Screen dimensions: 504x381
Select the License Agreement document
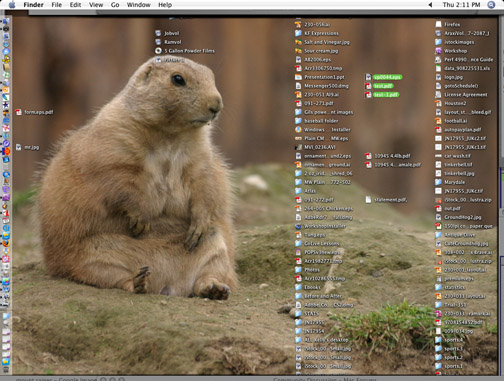(x=438, y=95)
